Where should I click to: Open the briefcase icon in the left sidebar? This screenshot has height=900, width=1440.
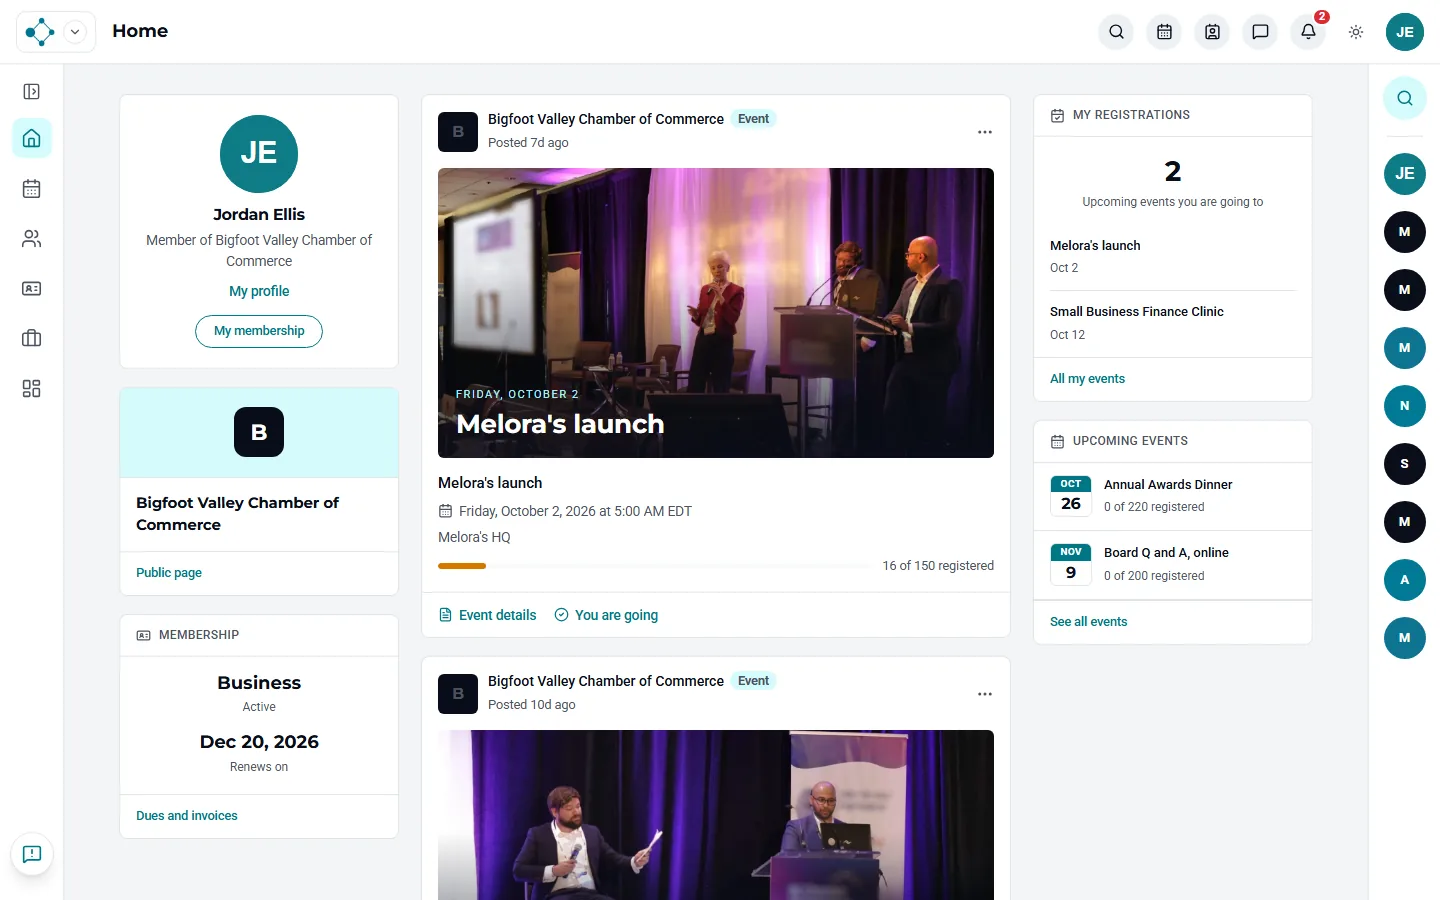pos(32,338)
